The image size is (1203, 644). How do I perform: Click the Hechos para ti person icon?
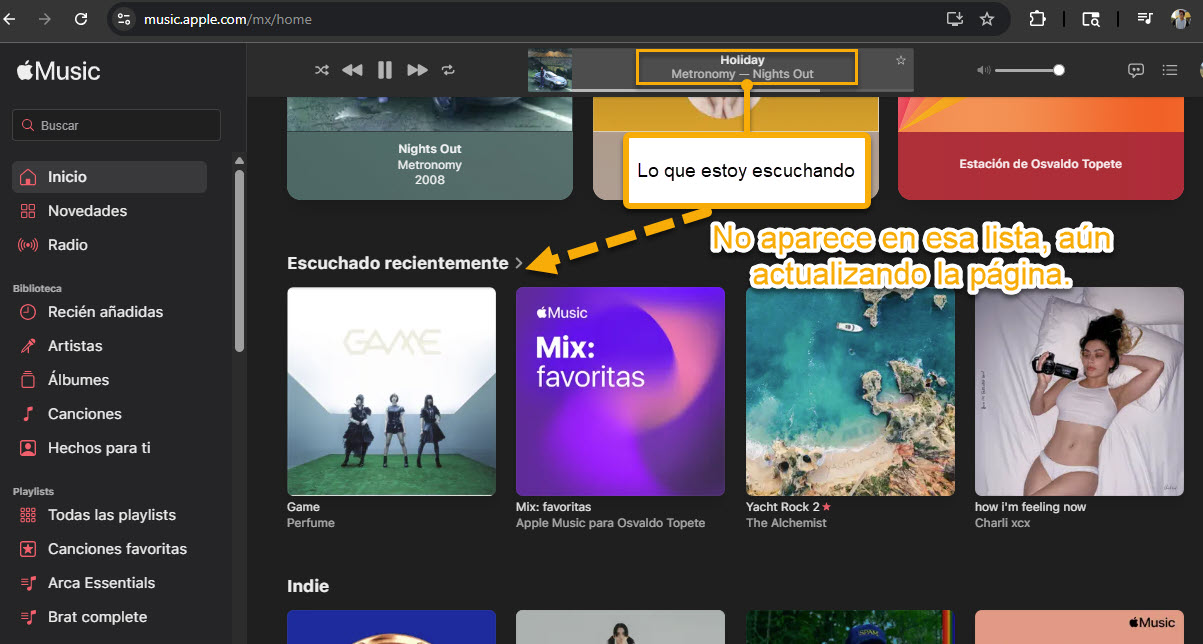(x=28, y=448)
